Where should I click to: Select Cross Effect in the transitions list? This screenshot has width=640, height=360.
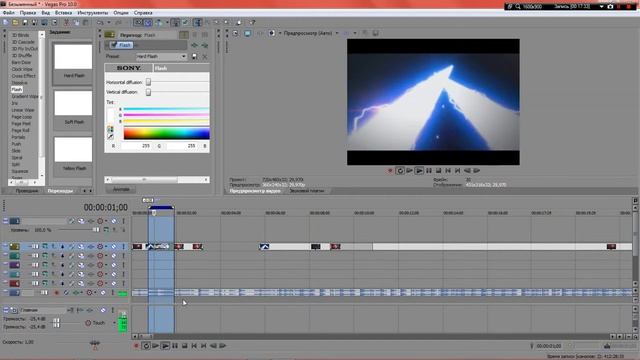[x=24, y=76]
